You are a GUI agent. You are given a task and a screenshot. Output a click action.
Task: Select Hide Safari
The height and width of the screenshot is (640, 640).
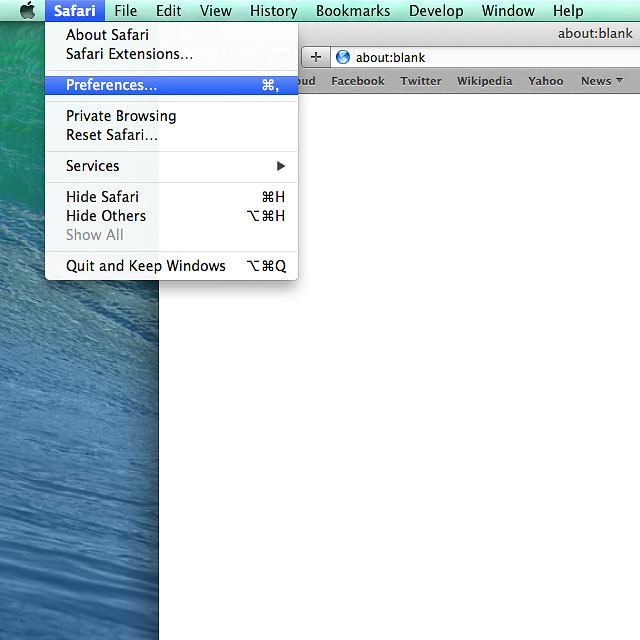[x=171, y=197]
